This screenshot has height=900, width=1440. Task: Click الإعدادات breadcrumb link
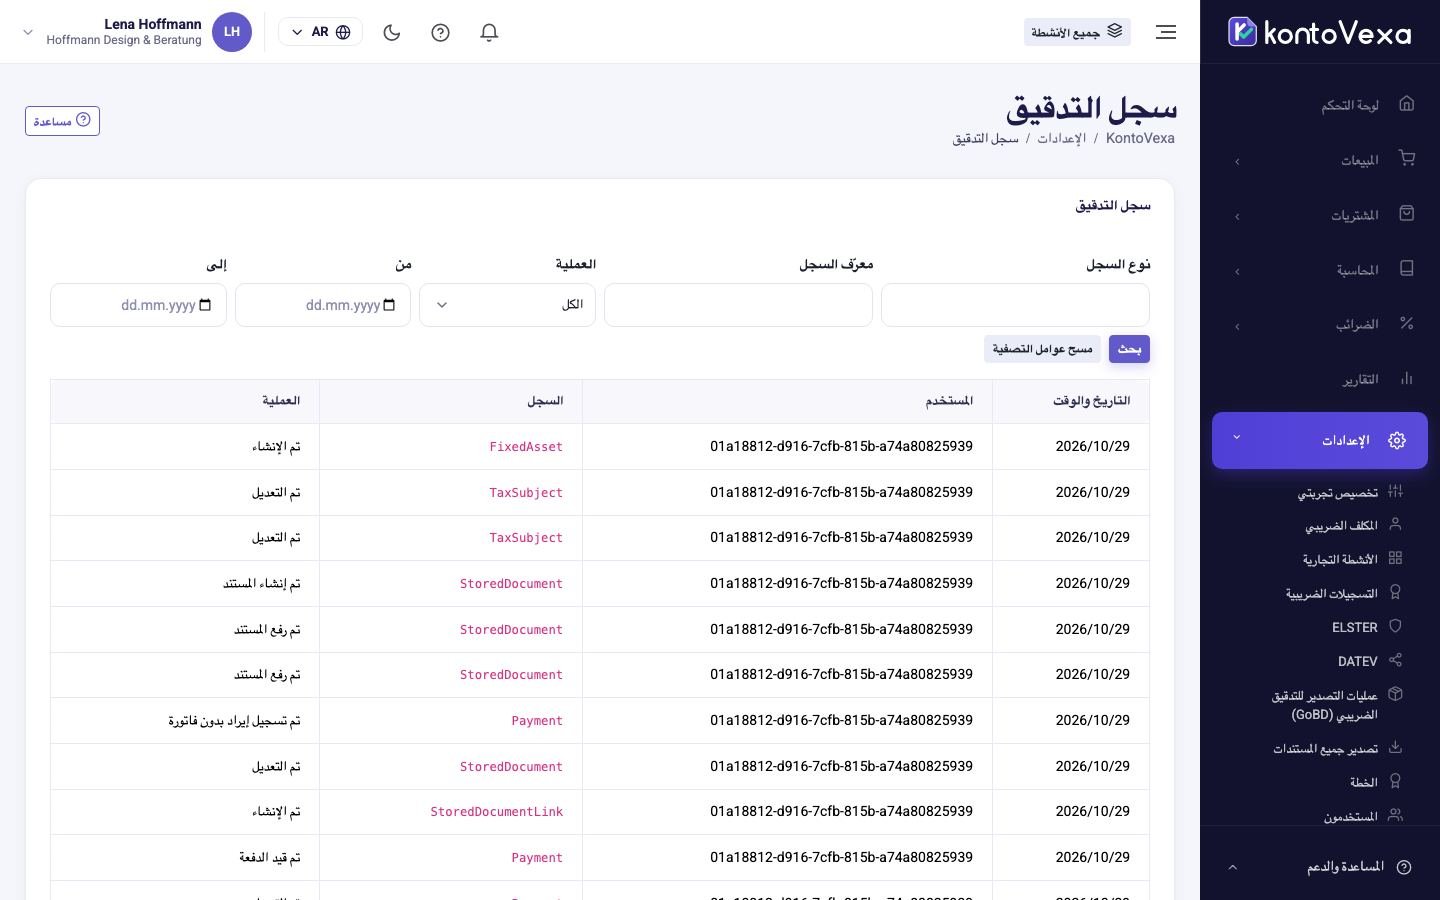pos(1061,138)
